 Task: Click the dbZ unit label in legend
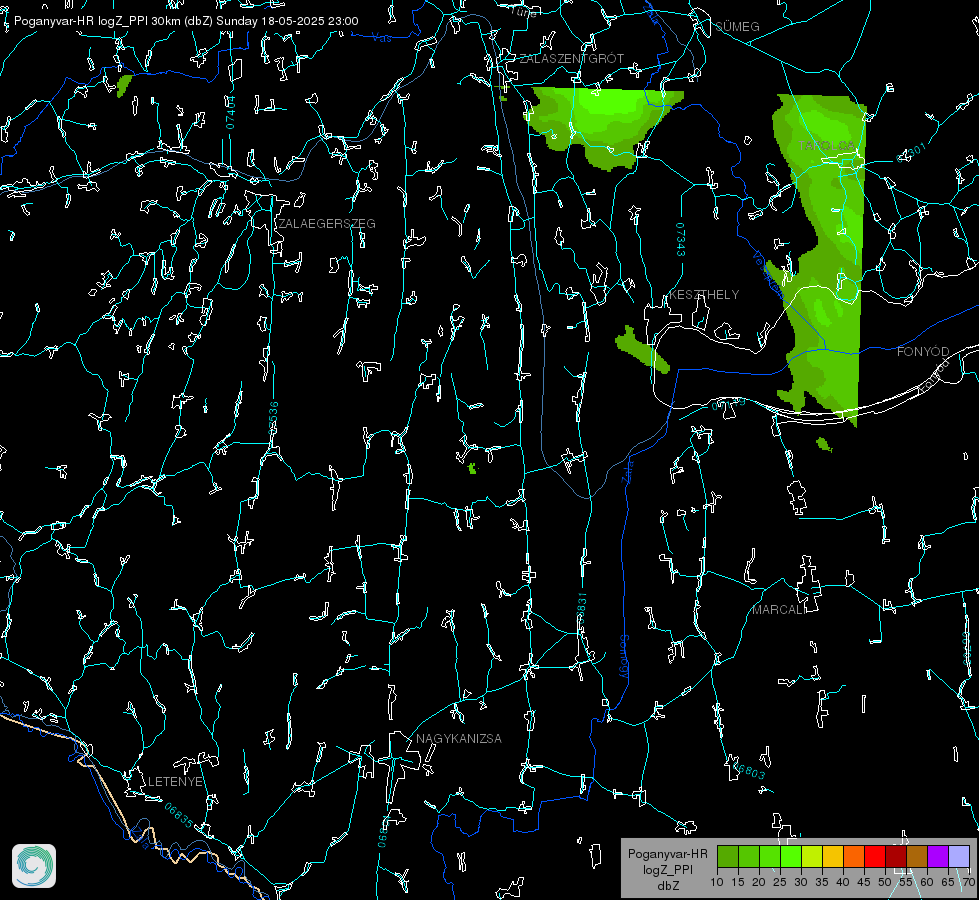pos(668,886)
